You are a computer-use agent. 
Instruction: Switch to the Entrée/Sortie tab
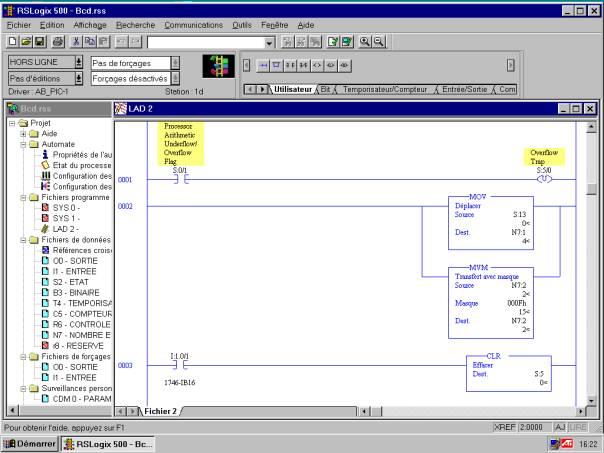click(465, 89)
